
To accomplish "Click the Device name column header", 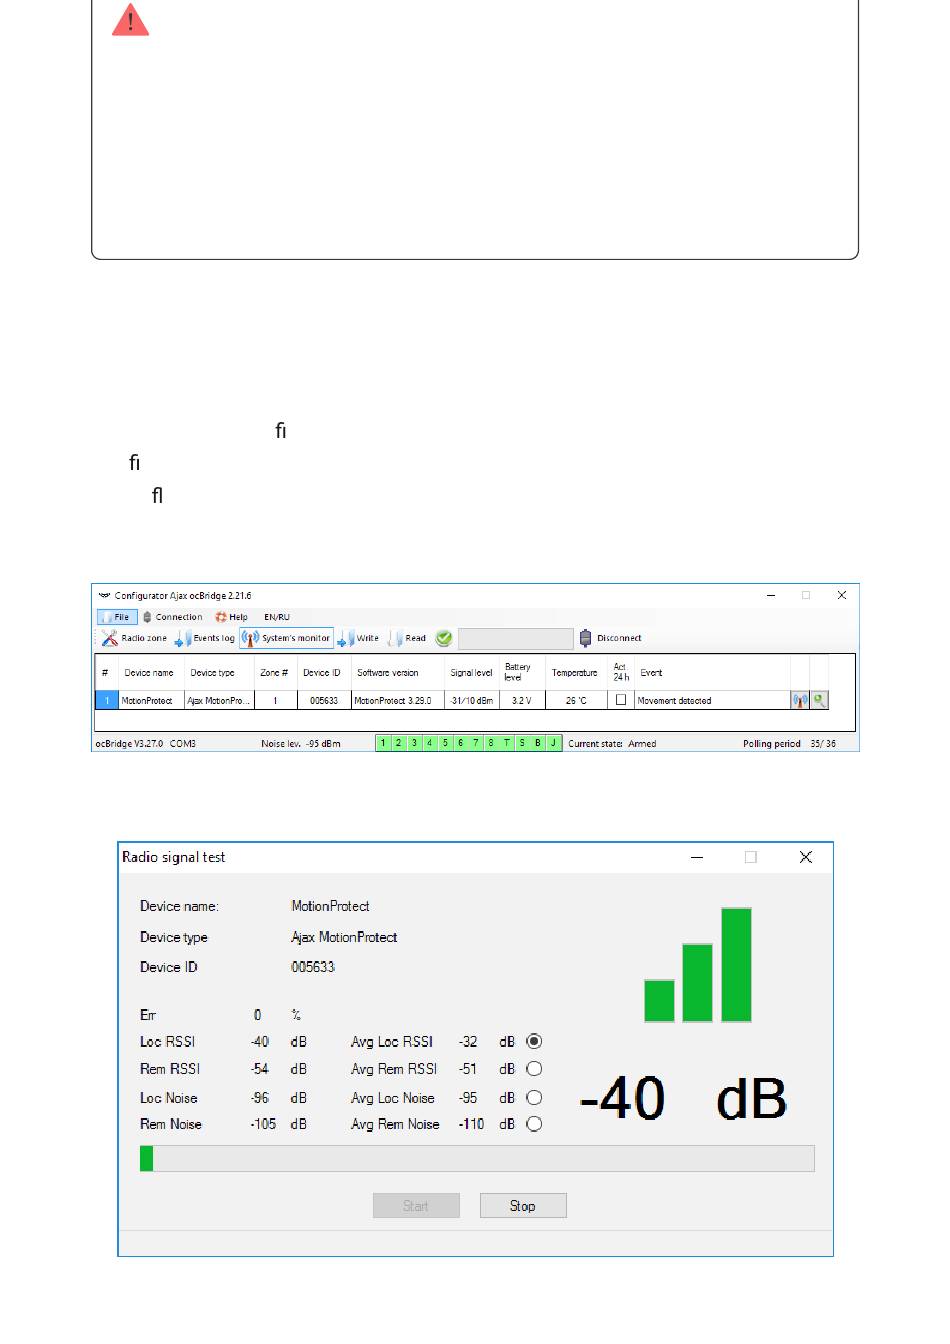I will (149, 673).
